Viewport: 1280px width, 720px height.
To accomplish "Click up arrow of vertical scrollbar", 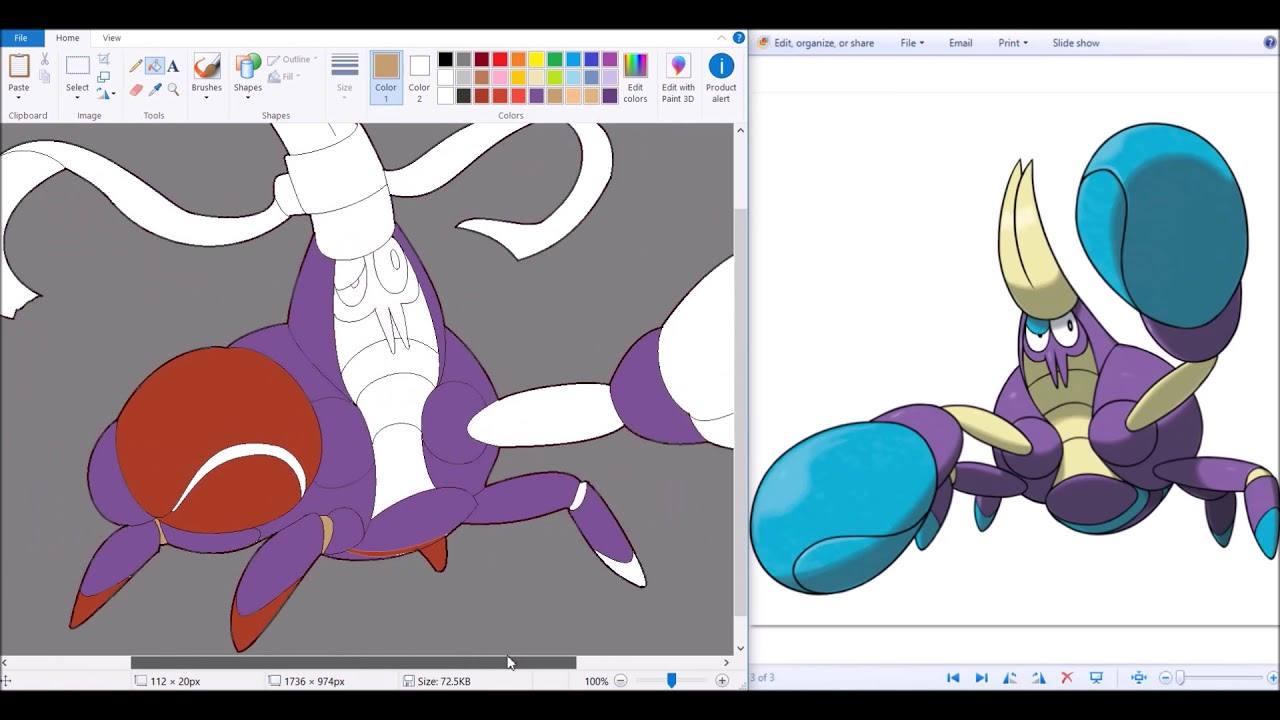I will (740, 130).
